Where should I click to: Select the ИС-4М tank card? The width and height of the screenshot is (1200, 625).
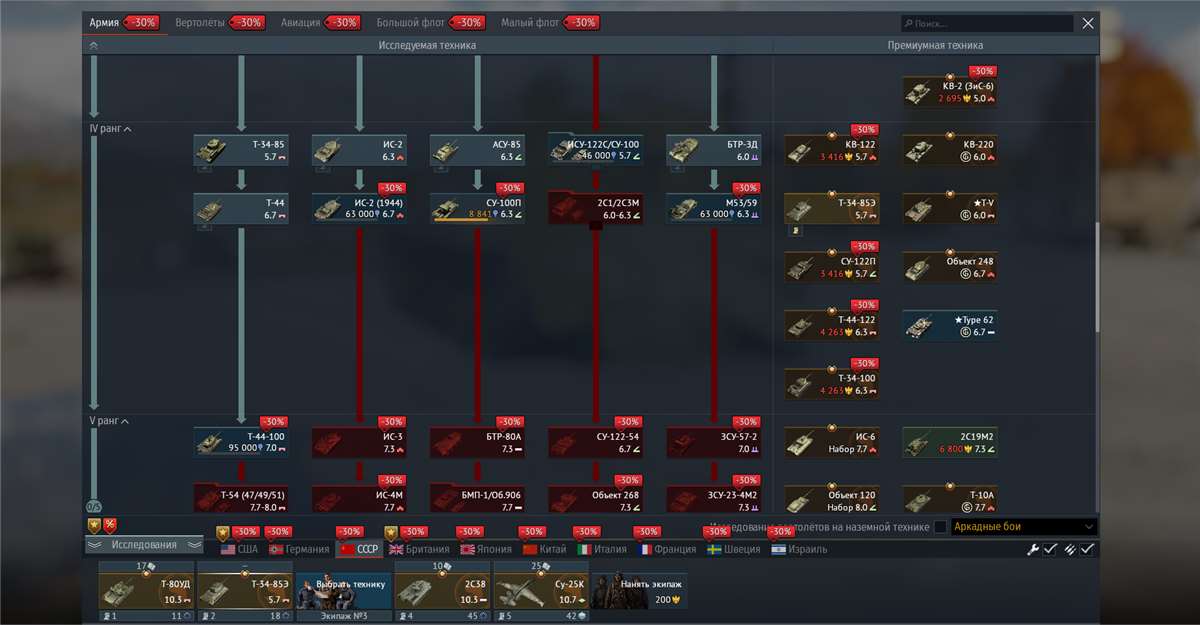(359, 500)
